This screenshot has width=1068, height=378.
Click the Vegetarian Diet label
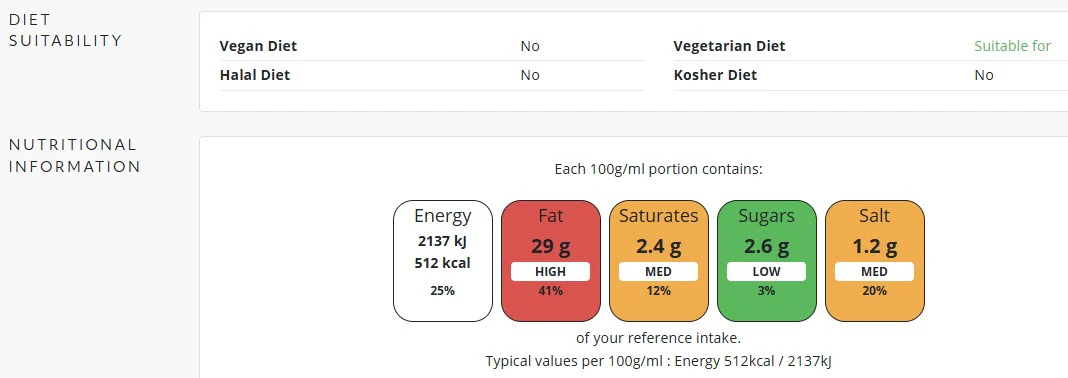pyautogui.click(x=729, y=46)
